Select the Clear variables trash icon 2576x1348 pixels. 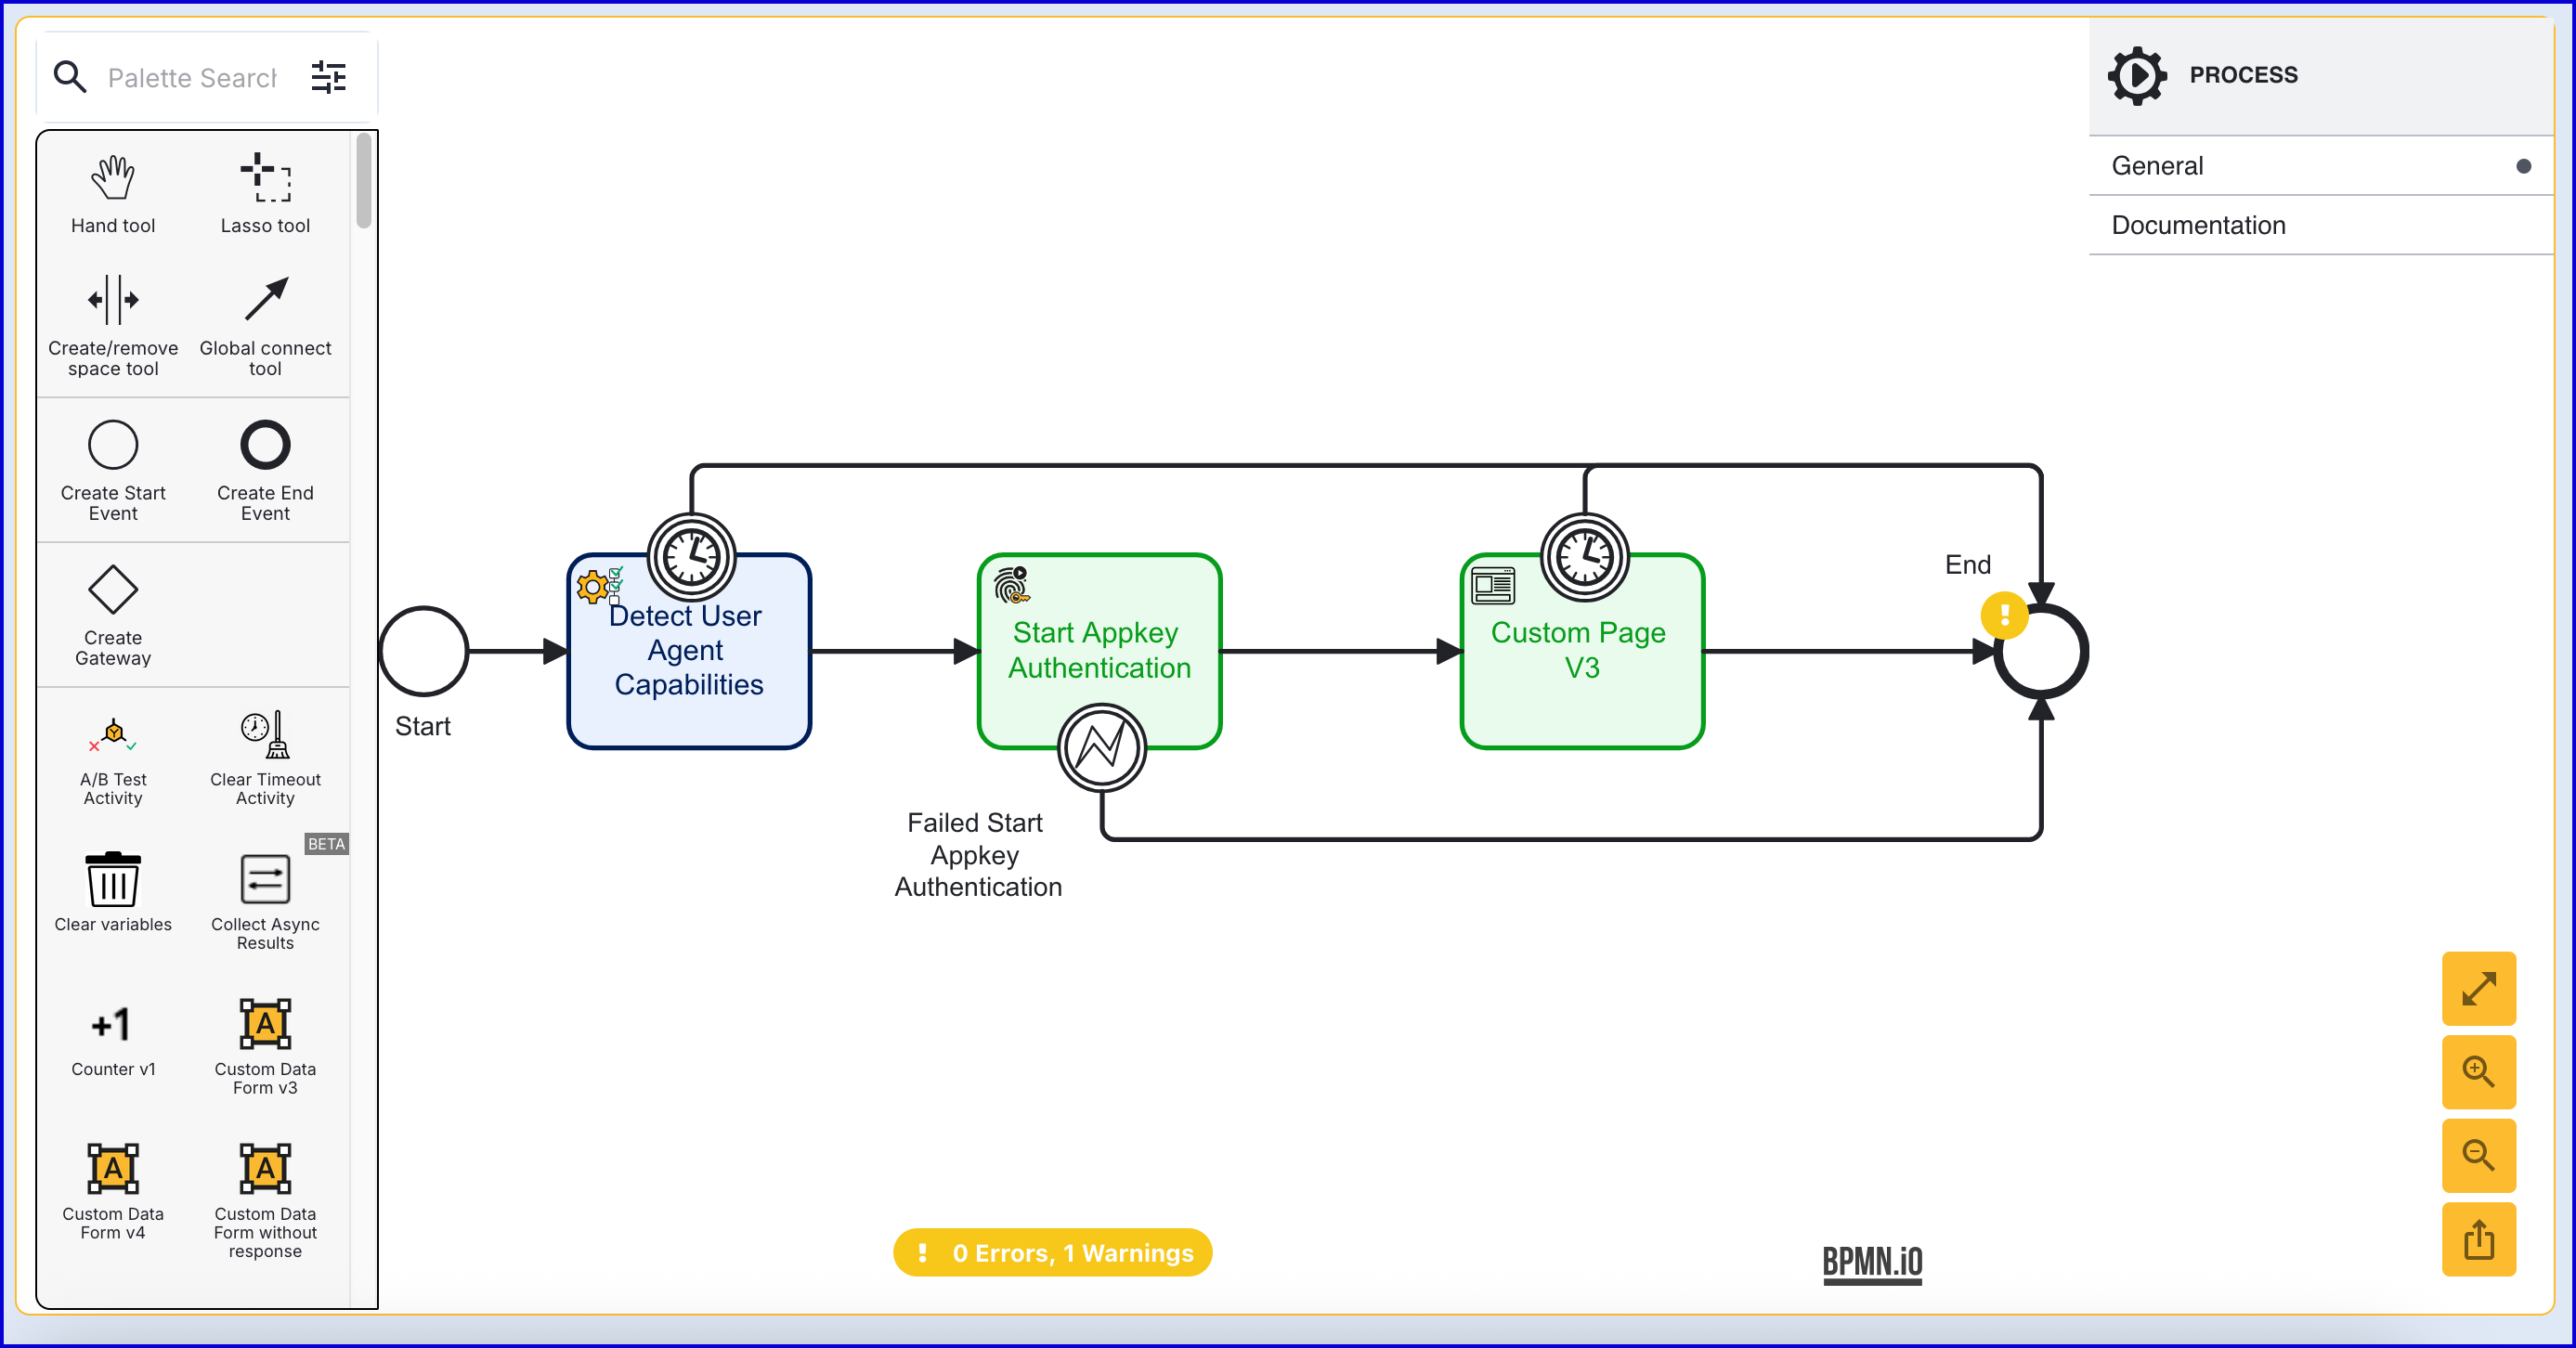[x=113, y=880]
